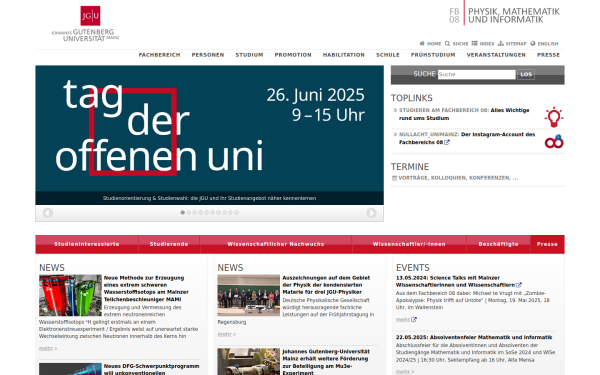Open the Mu3e-Experiment funding news headline
Image resolution: width=600 pixels, height=375 pixels.
[326, 362]
